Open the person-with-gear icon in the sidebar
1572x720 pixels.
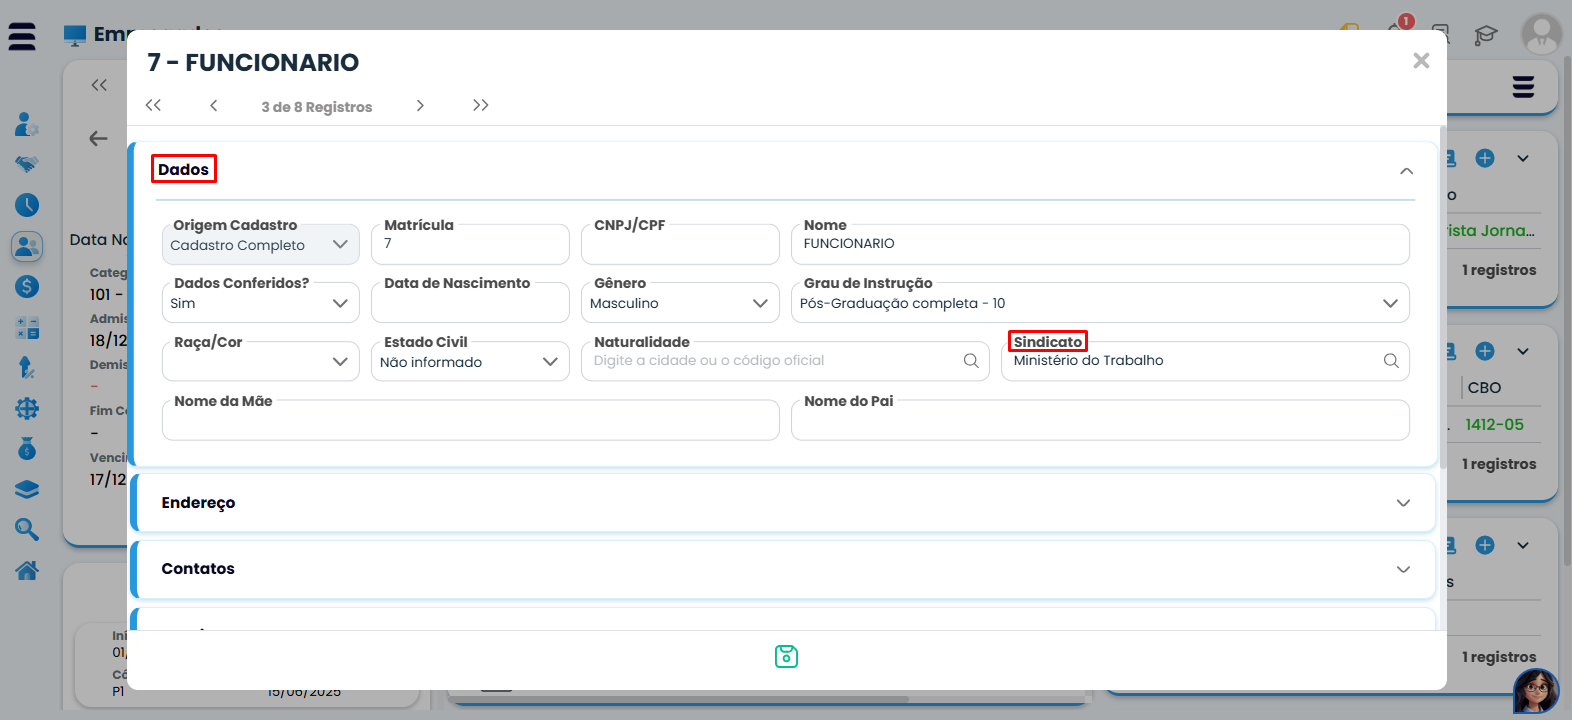27,124
